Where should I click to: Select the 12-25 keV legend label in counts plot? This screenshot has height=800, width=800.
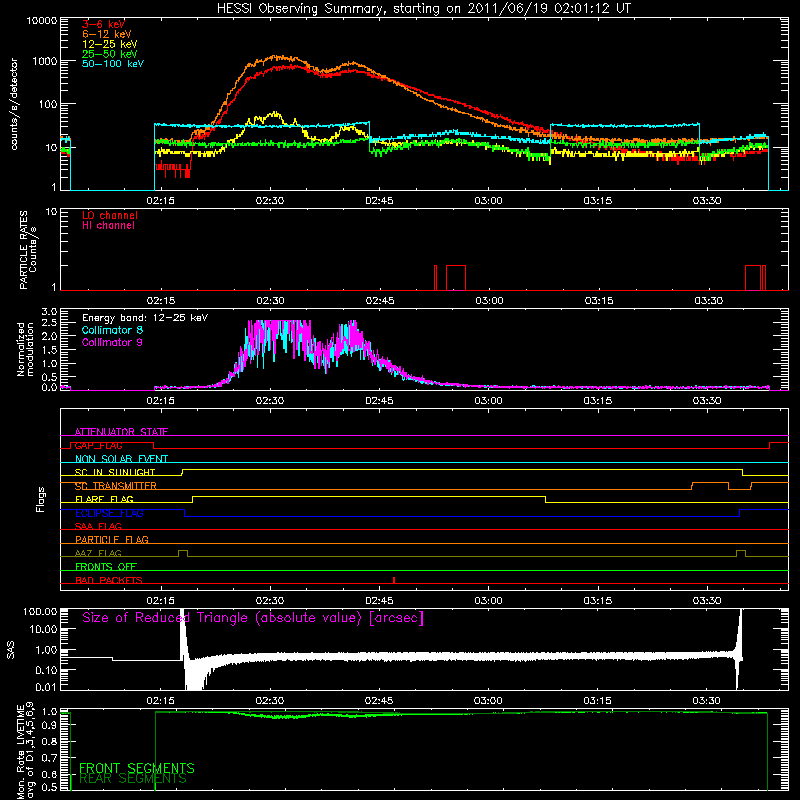pyautogui.click(x=109, y=44)
